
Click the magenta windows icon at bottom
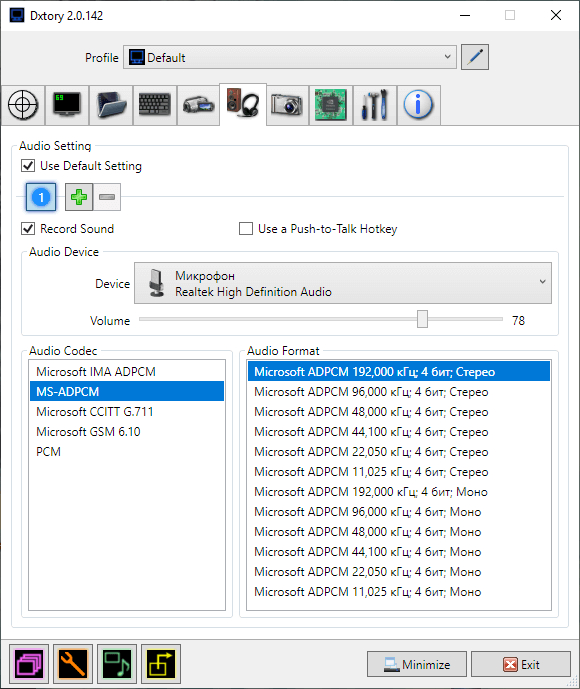tap(29, 664)
